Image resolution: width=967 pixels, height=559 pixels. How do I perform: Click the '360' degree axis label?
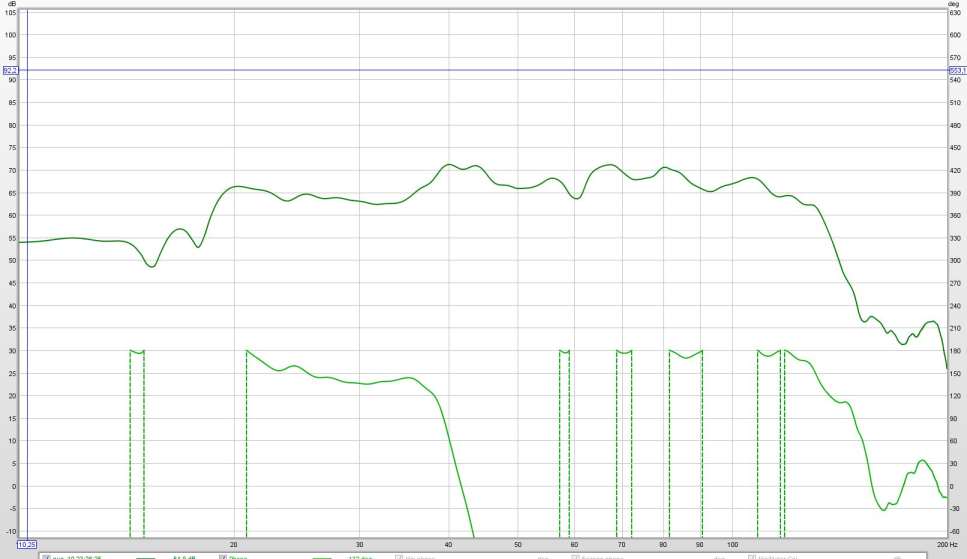click(955, 215)
